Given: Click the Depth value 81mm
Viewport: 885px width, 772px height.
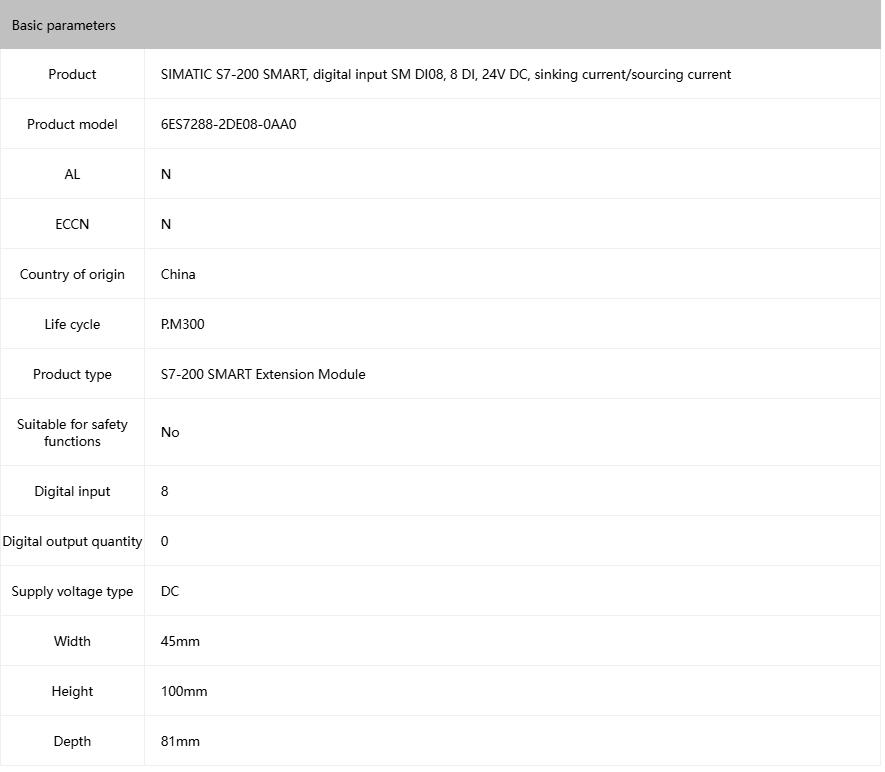Looking at the screenshot, I should 180,741.
